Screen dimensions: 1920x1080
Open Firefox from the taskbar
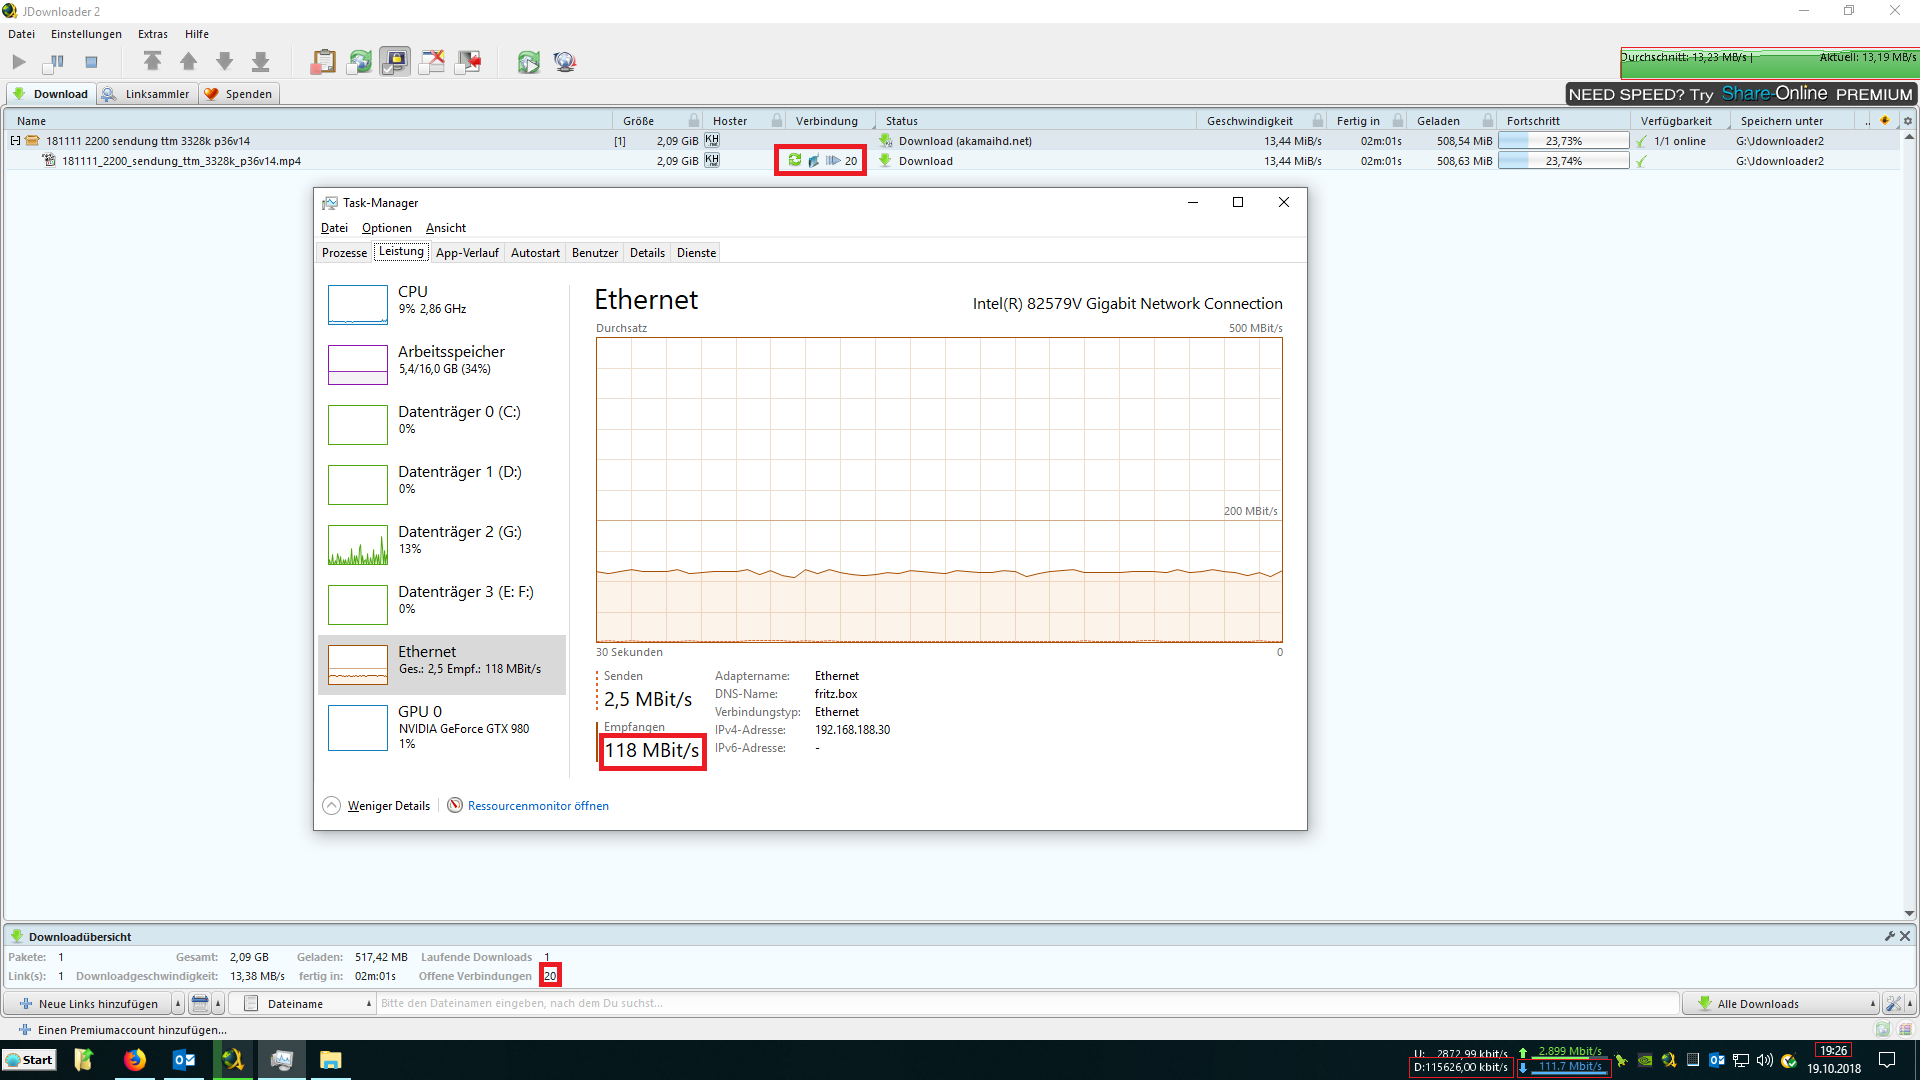point(134,1060)
